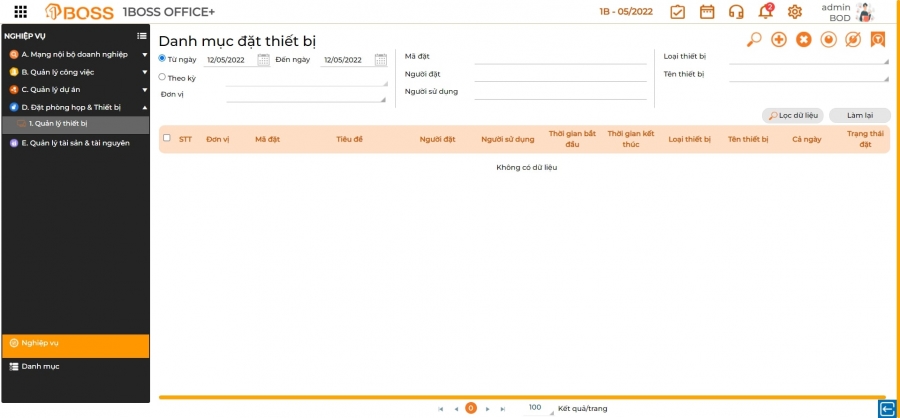This screenshot has width=900, height=418.
Task: Open the app launcher grid icon
Action: 21,12
